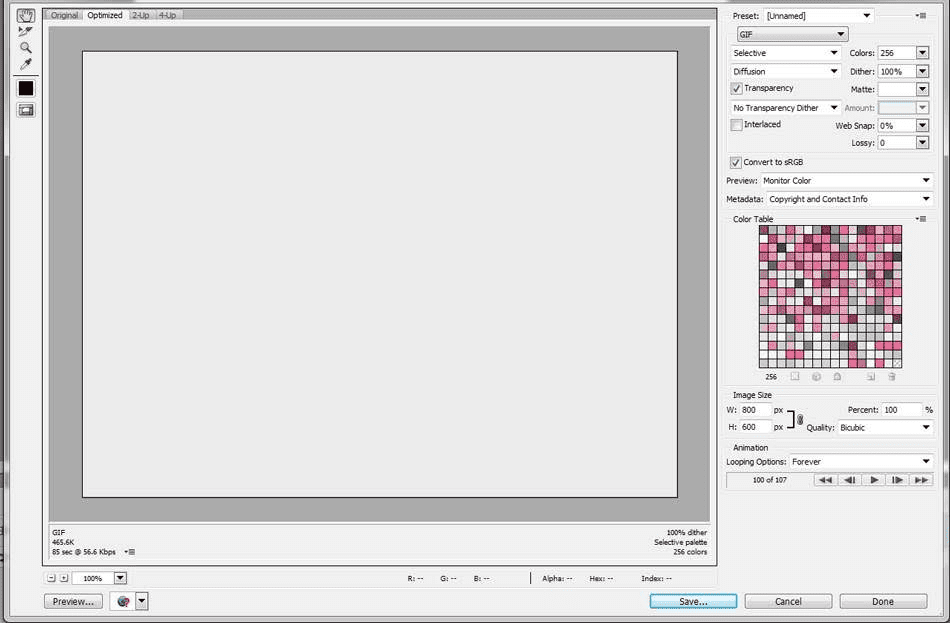
Task: Open the Preview Monitor Color dropdown
Action: pyautogui.click(x=846, y=181)
